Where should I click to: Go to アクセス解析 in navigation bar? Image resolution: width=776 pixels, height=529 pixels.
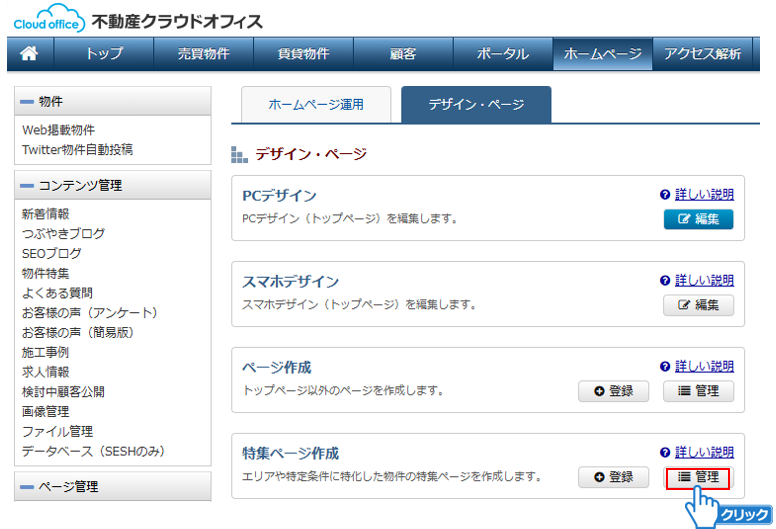[702, 54]
